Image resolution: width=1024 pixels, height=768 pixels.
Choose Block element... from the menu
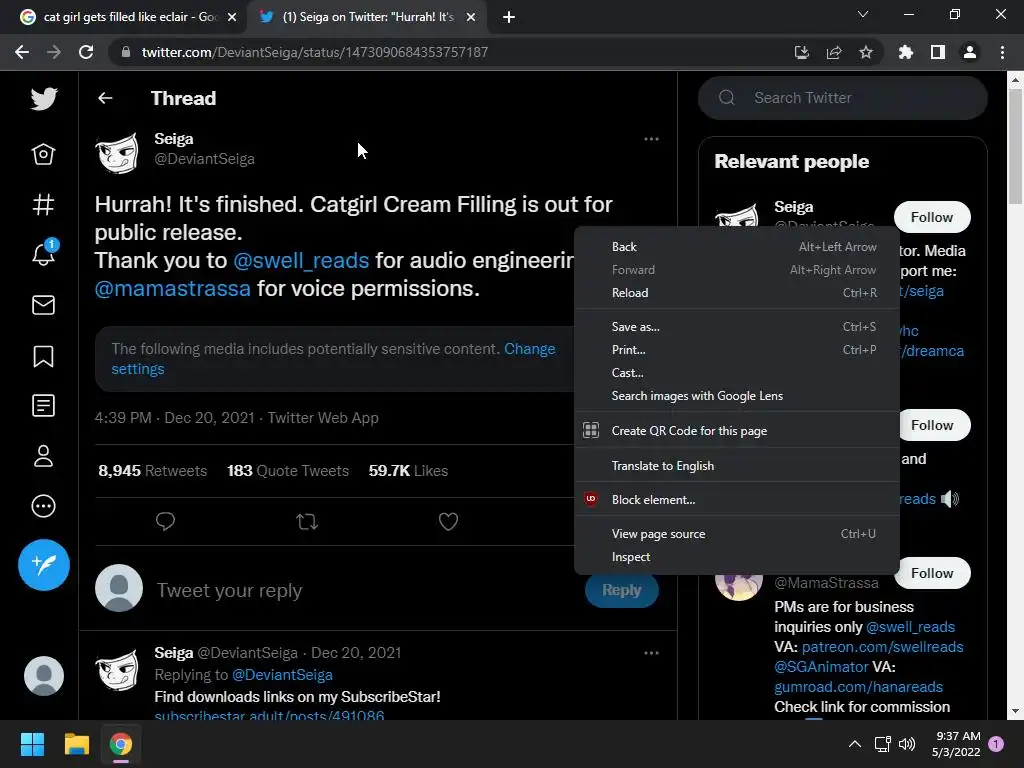click(737, 500)
